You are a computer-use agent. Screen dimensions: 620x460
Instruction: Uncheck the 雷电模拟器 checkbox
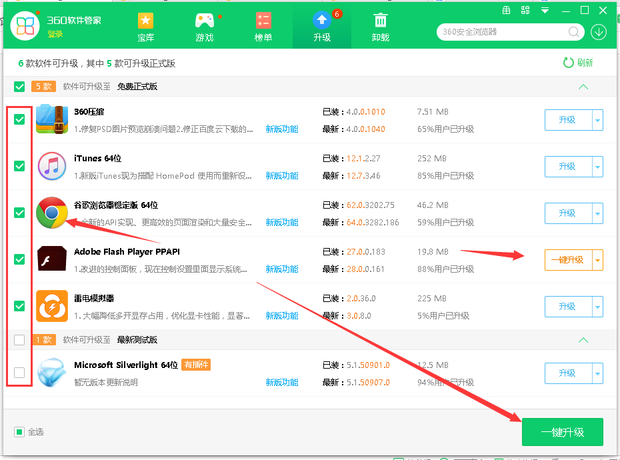click(19, 306)
